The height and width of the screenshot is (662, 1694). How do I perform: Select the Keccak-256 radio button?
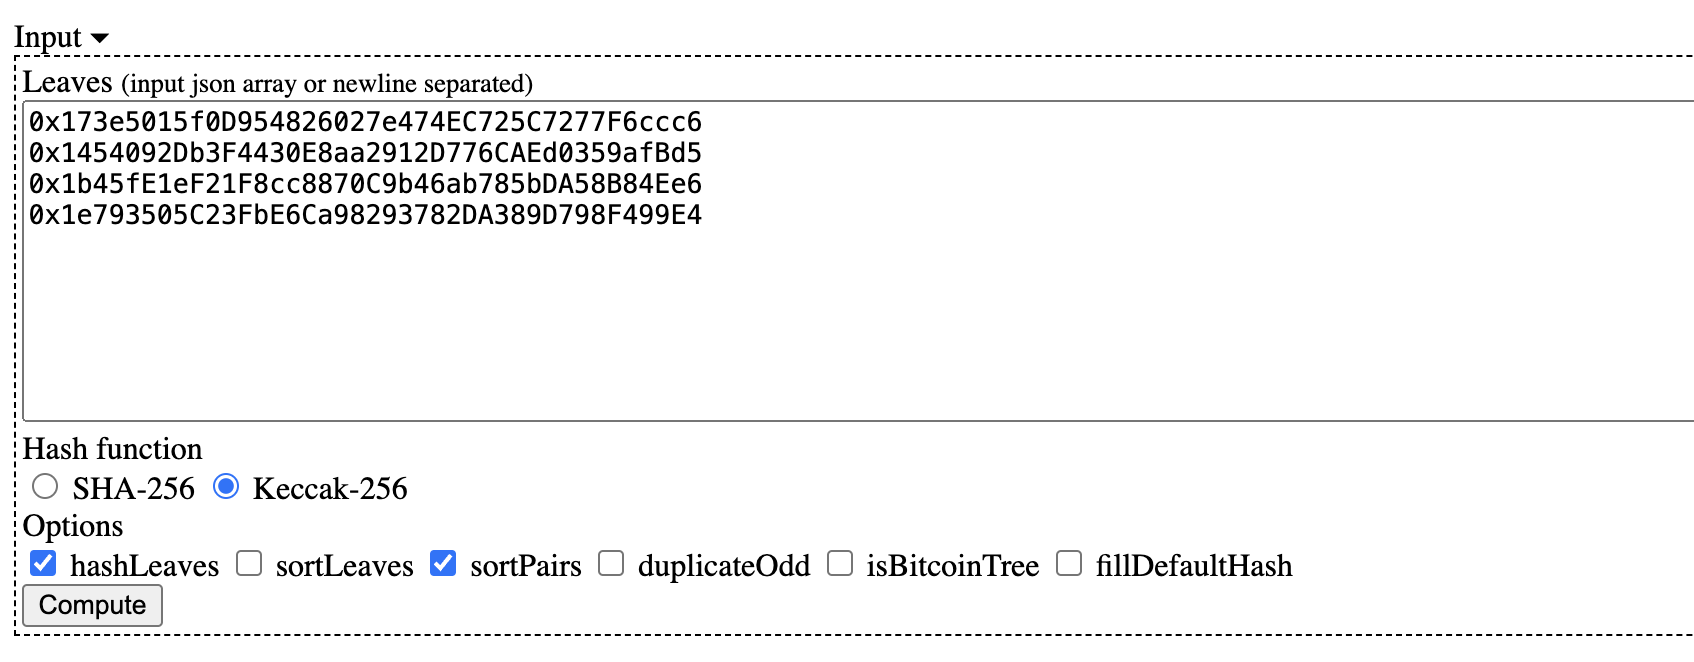(x=227, y=487)
